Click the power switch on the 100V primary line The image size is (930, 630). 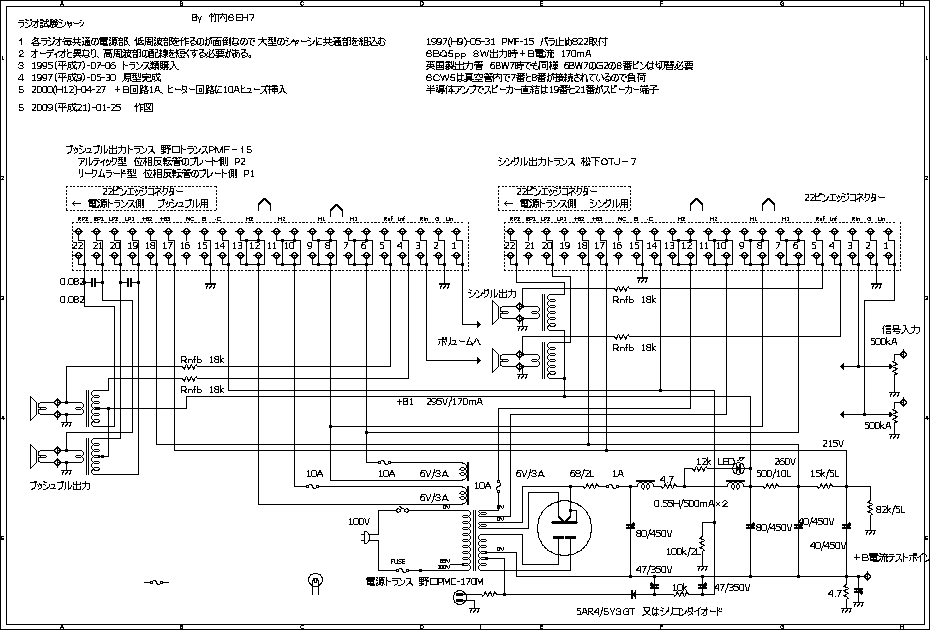[x=403, y=510]
